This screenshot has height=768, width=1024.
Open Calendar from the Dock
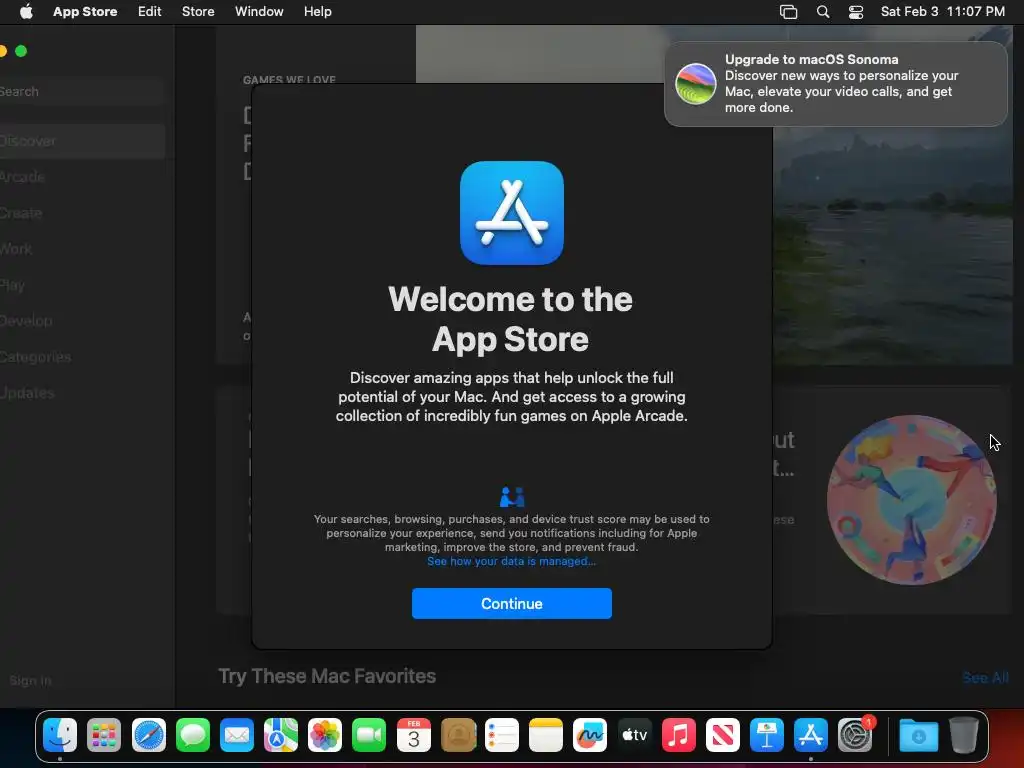[413, 735]
